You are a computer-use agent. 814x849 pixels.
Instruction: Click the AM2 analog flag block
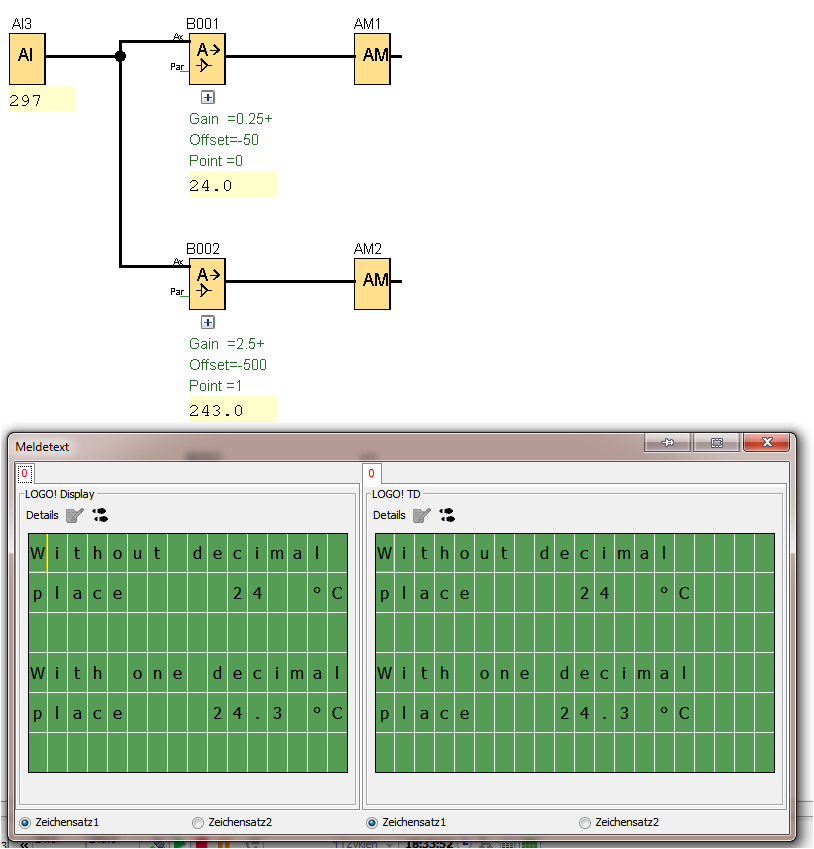click(372, 284)
